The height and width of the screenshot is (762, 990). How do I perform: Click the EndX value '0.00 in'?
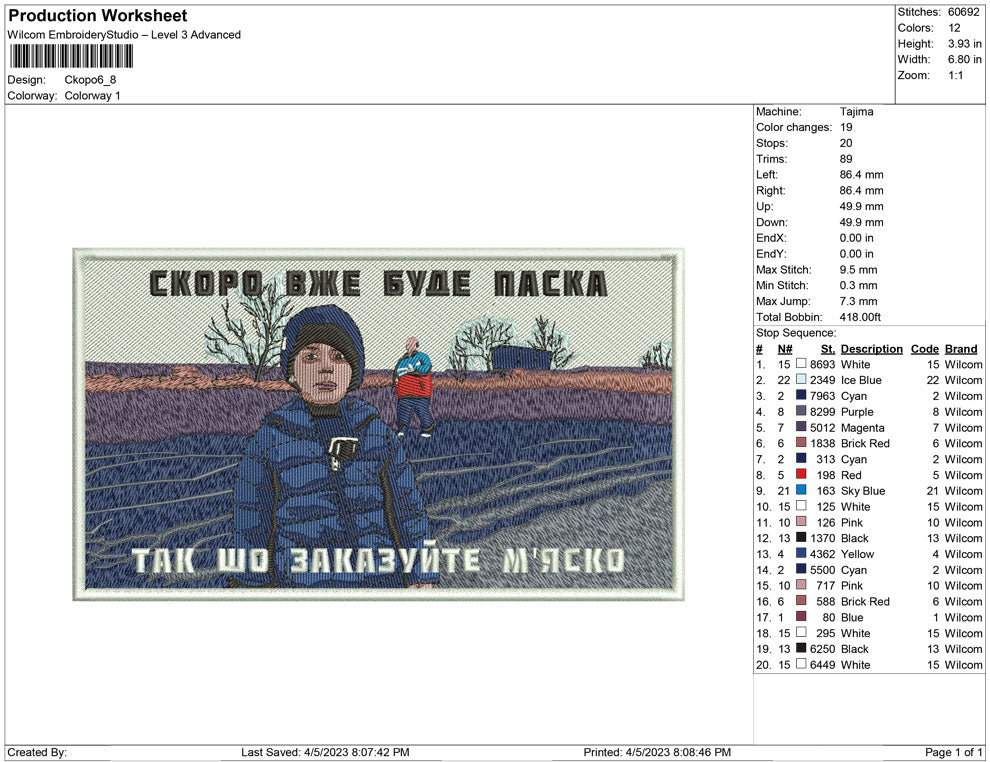(x=857, y=238)
